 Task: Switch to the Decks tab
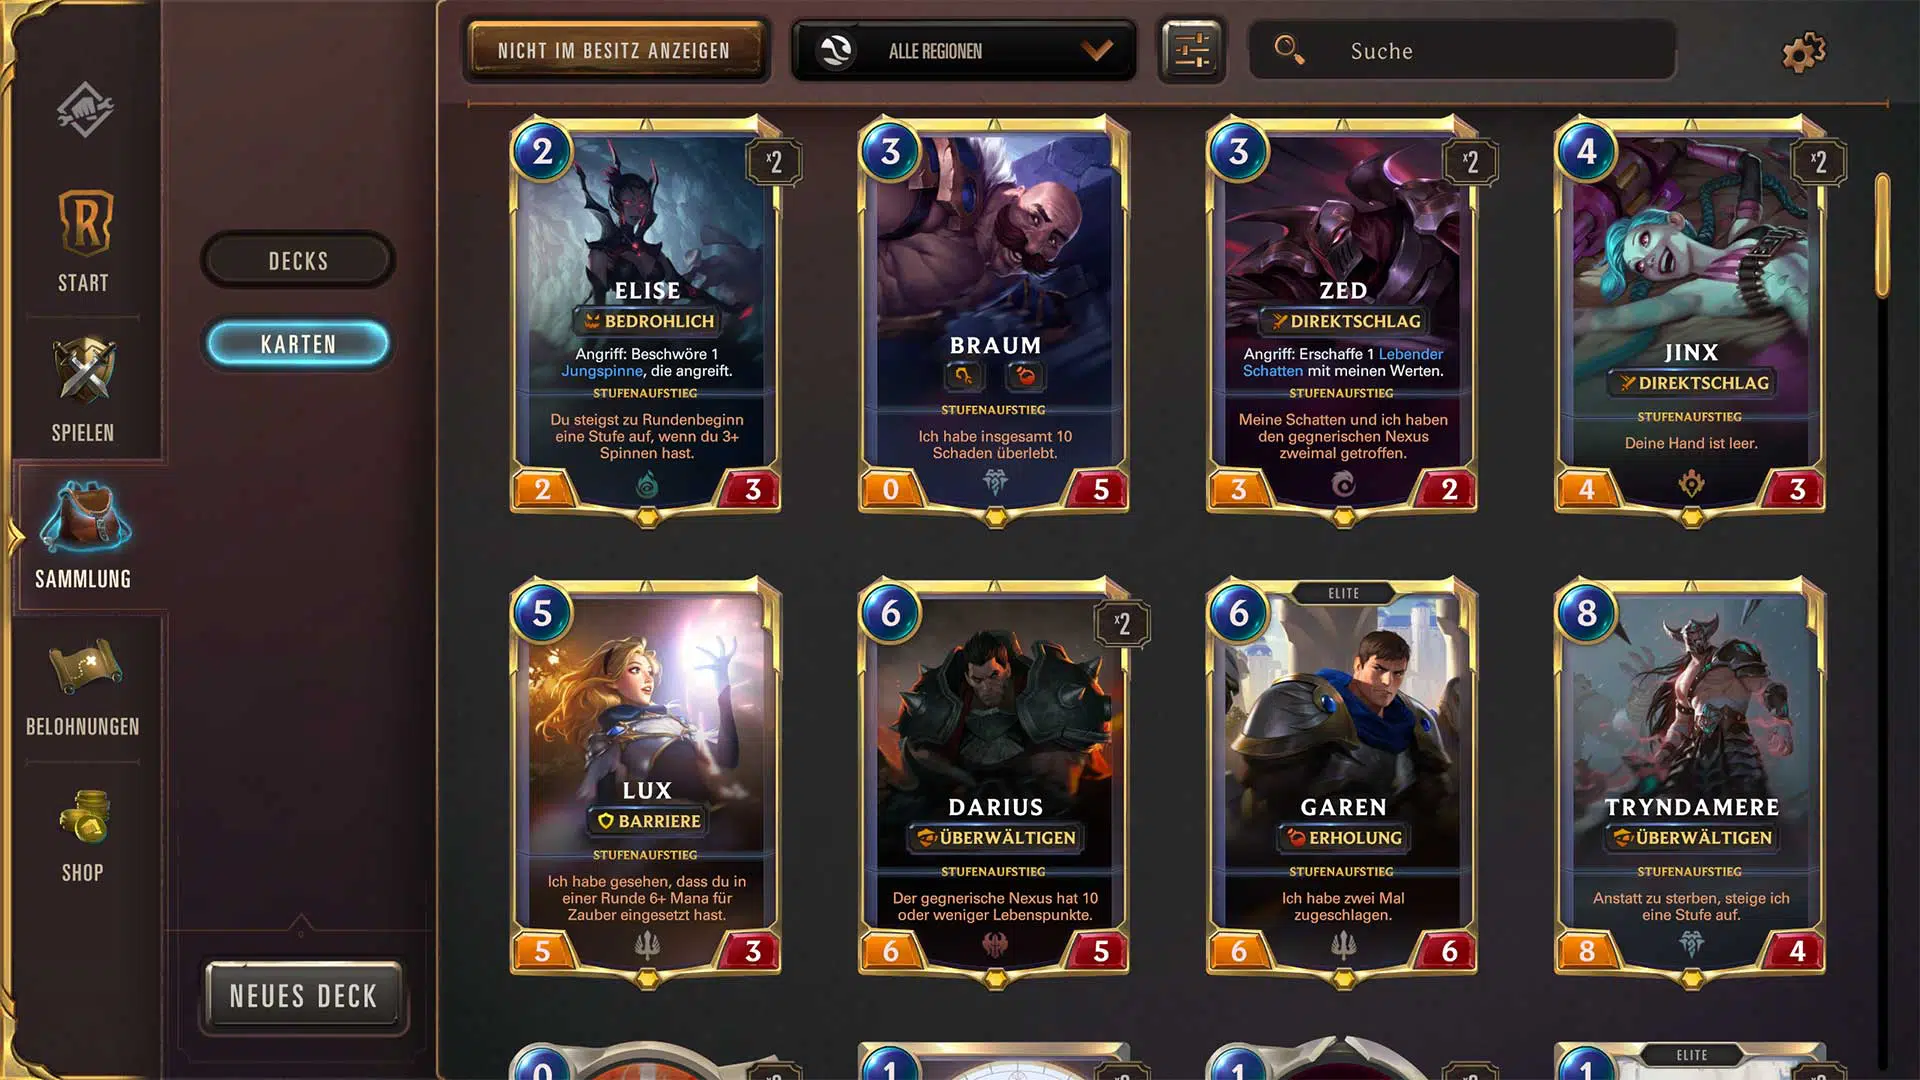point(298,261)
